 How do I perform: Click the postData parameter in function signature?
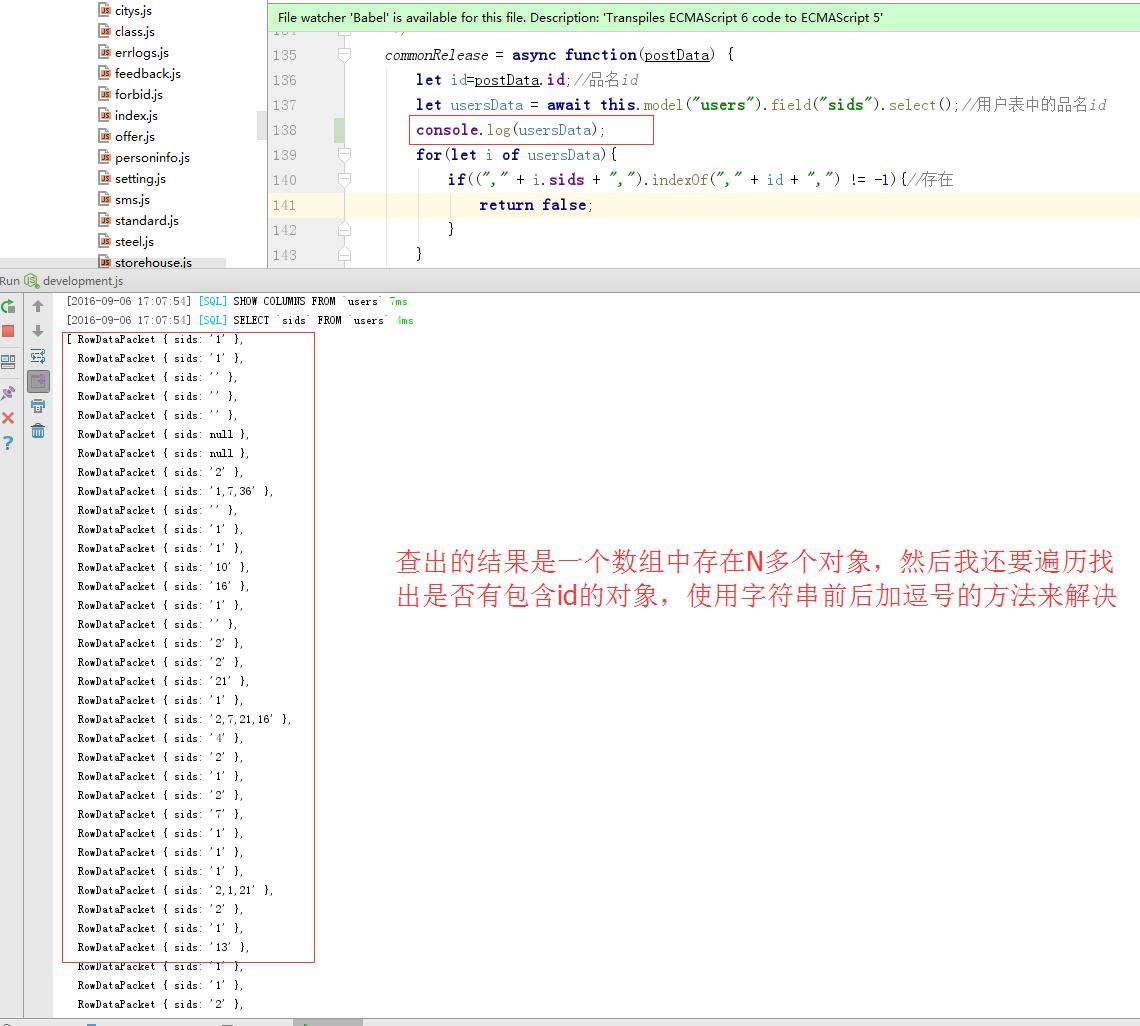[676, 55]
